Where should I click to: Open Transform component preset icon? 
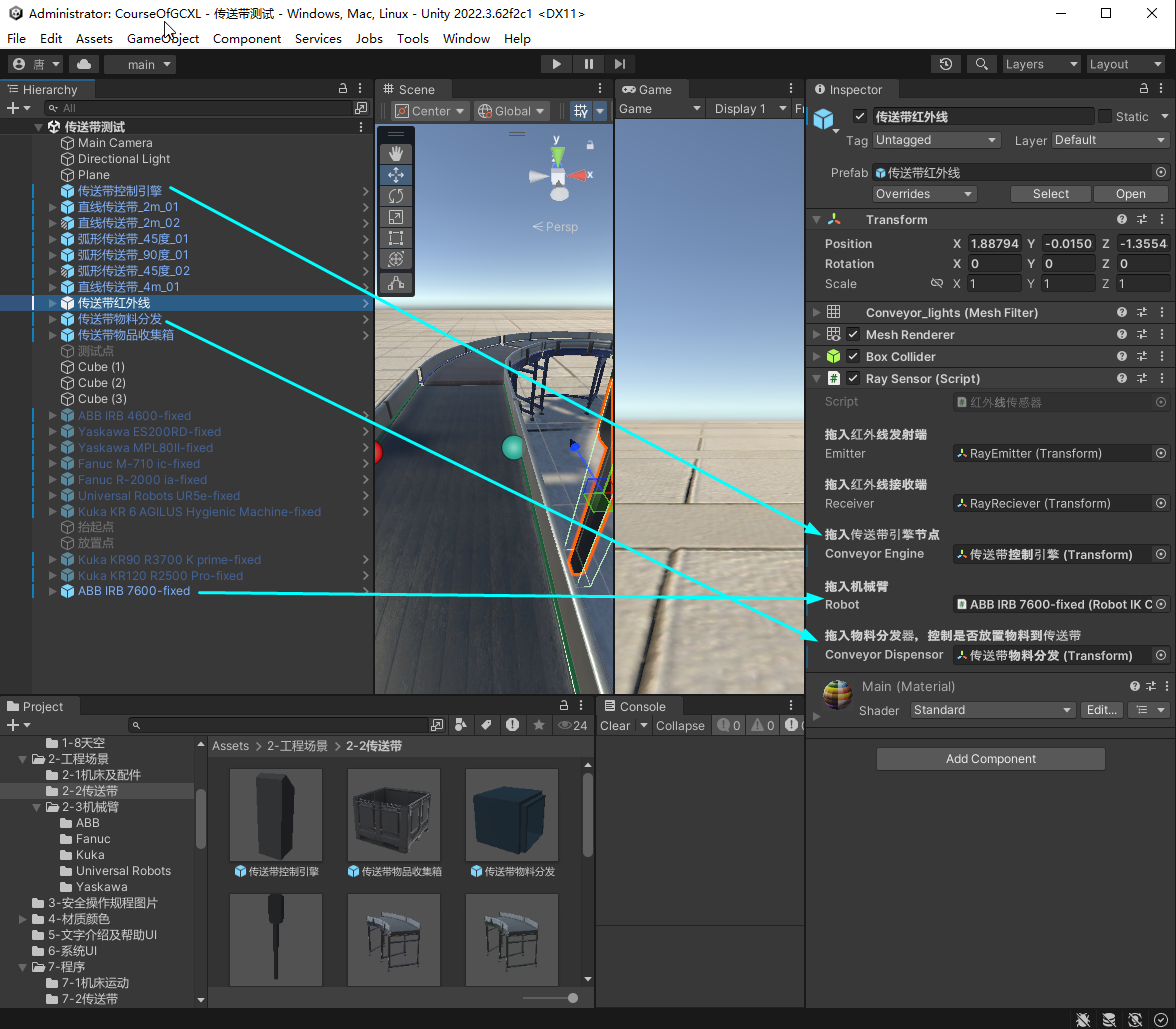pyautogui.click(x=1142, y=220)
